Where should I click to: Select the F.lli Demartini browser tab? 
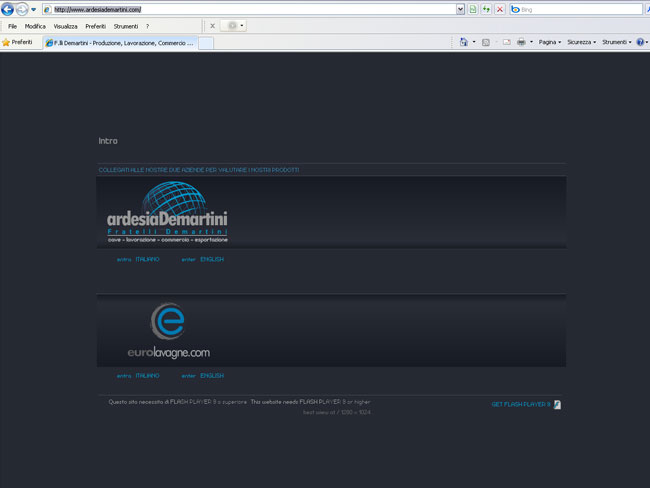pyautogui.click(x=120, y=43)
